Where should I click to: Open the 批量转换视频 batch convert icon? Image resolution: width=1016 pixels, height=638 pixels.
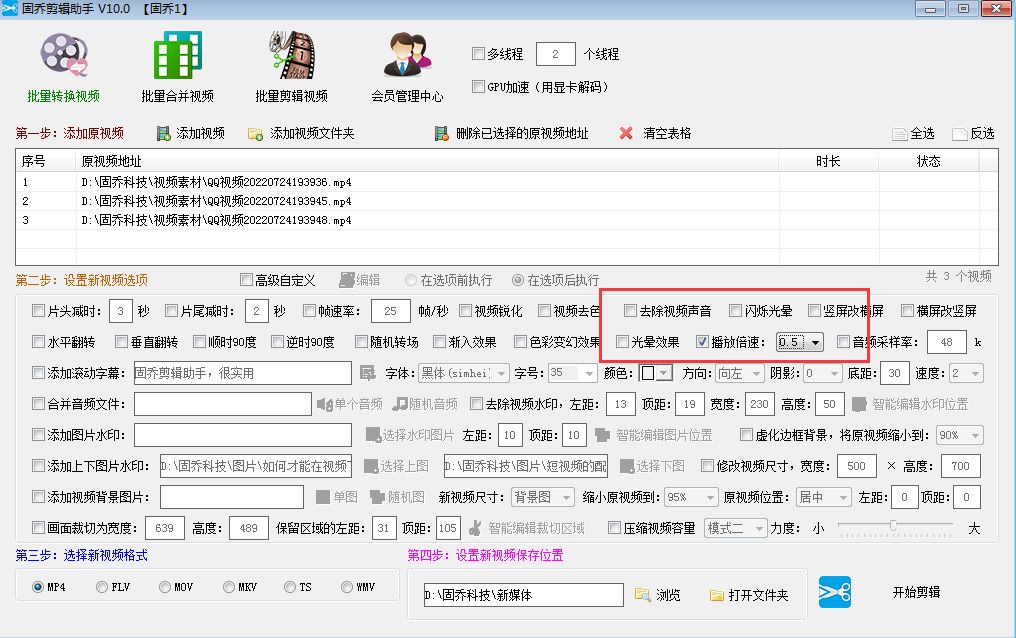coord(64,56)
